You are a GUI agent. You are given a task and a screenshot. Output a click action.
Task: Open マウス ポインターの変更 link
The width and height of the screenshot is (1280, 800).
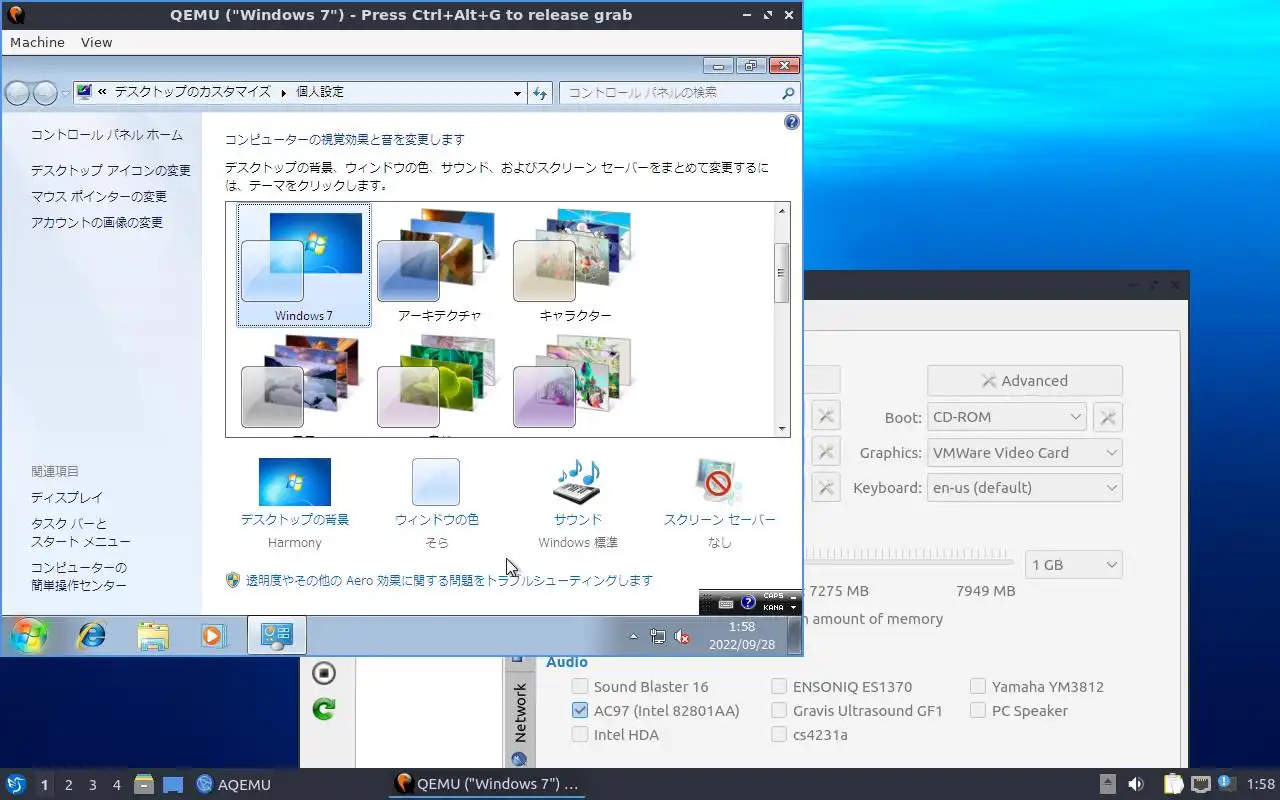pyautogui.click(x=99, y=196)
